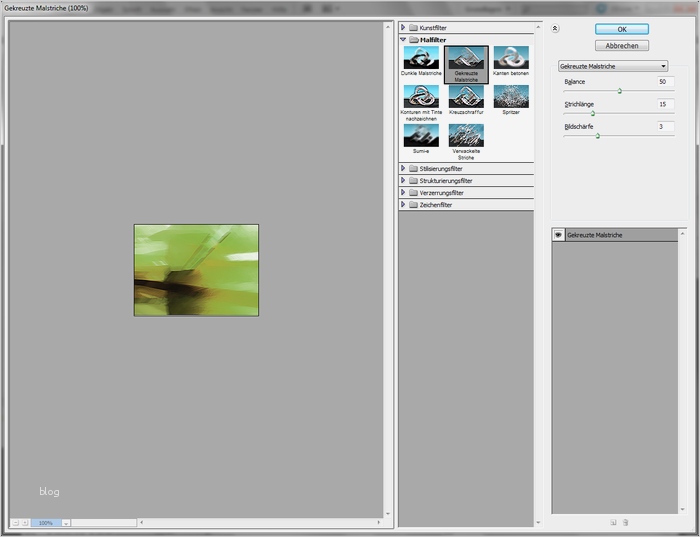
Task: Click the Bildschärfe value field
Action: coord(666,126)
